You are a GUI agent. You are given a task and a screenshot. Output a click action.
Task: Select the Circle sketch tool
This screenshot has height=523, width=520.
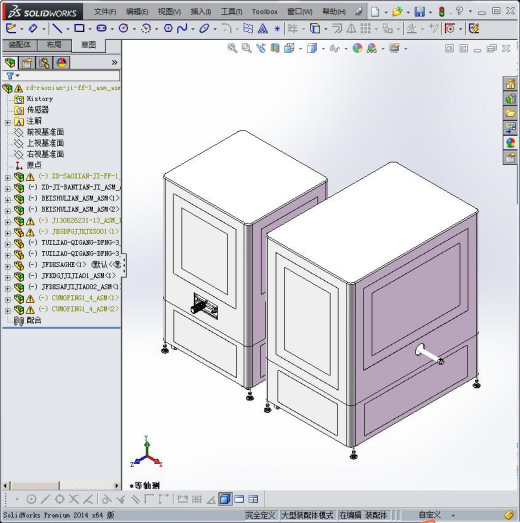point(124,28)
